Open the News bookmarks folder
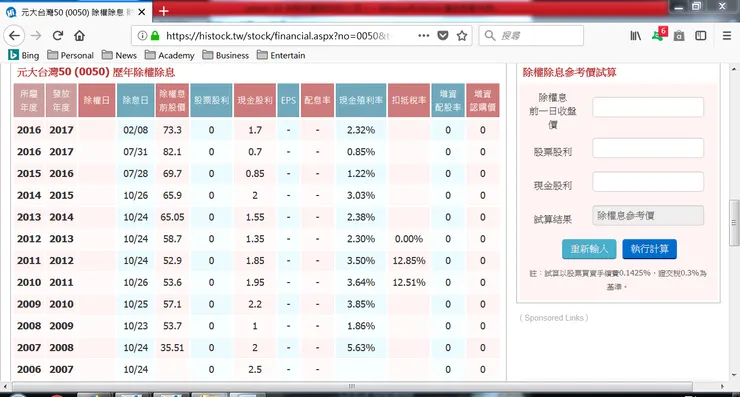Screen dimensions: 740x397 pyautogui.click(x=119, y=55)
